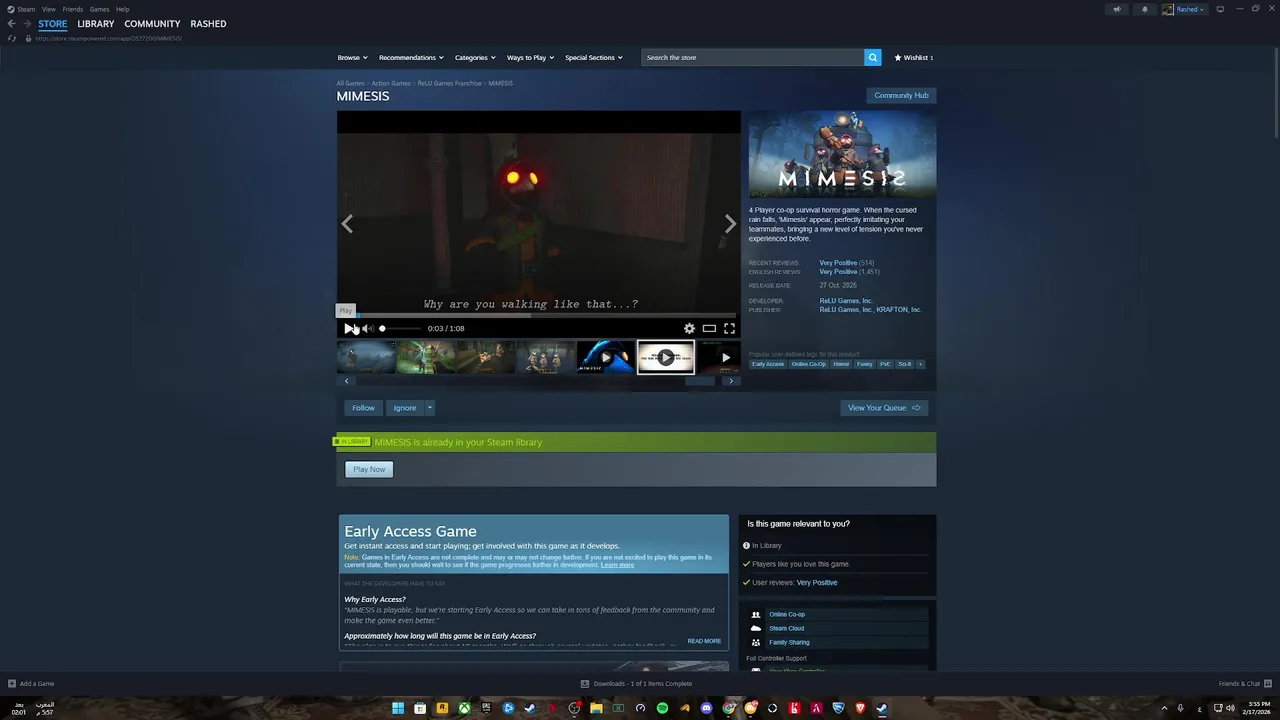The image size is (1280, 720).
Task: Open the COMMUNITY tab
Action: (x=152, y=24)
